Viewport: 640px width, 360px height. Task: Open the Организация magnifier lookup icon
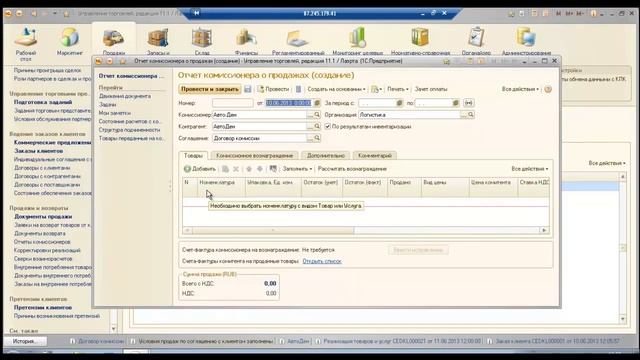[x=471, y=115]
